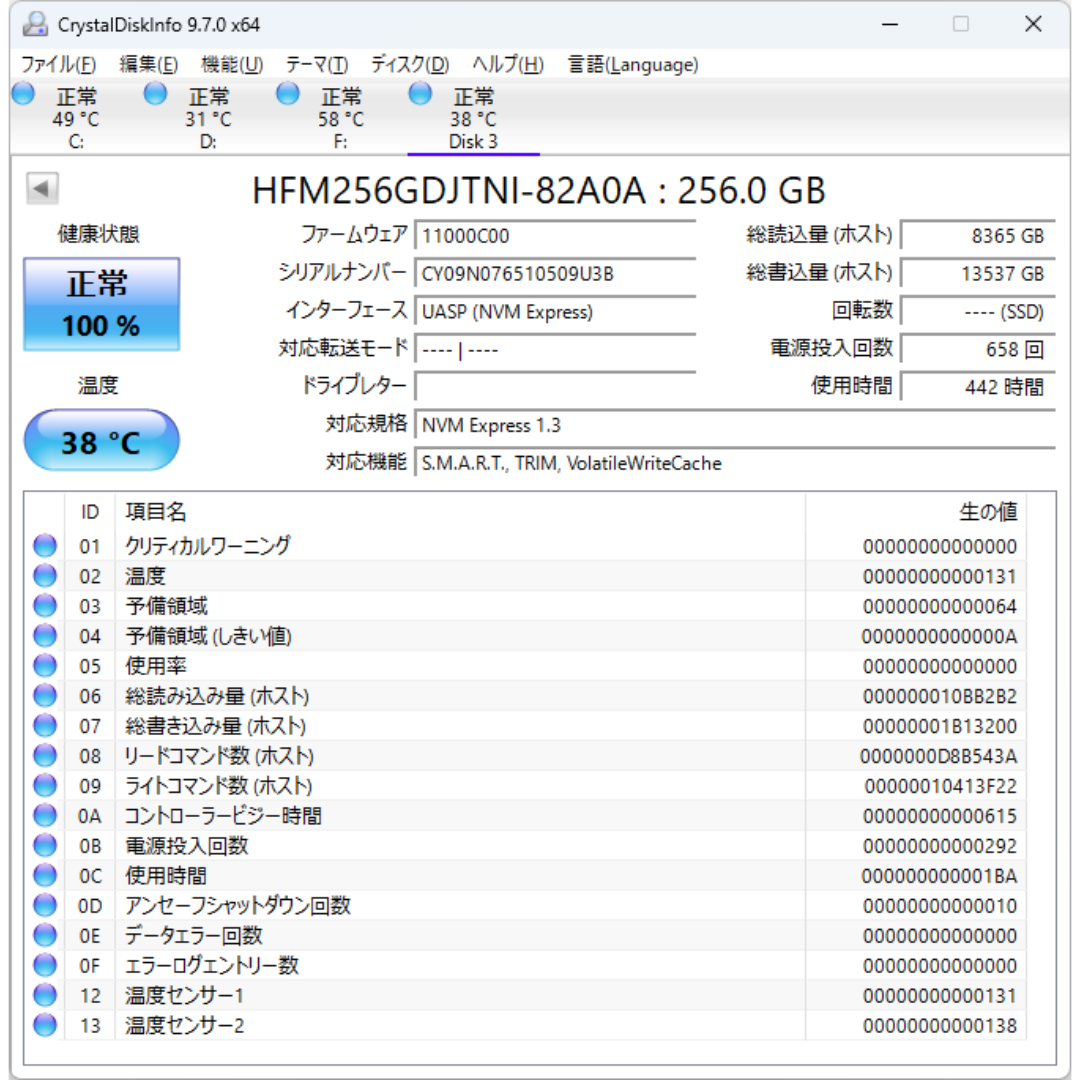Viewport: 1080px width, 1080px height.
Task: Click status orb of row 13 温度センサー2
Action: click(x=45, y=1025)
